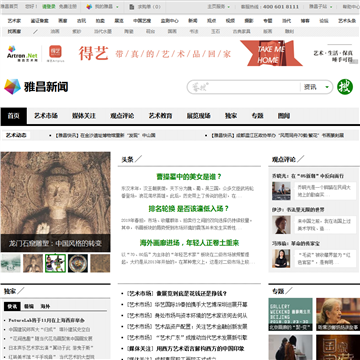360x360 pixels.
Task: Select the 首页 tab in news navigation
Action: (x=14, y=116)
